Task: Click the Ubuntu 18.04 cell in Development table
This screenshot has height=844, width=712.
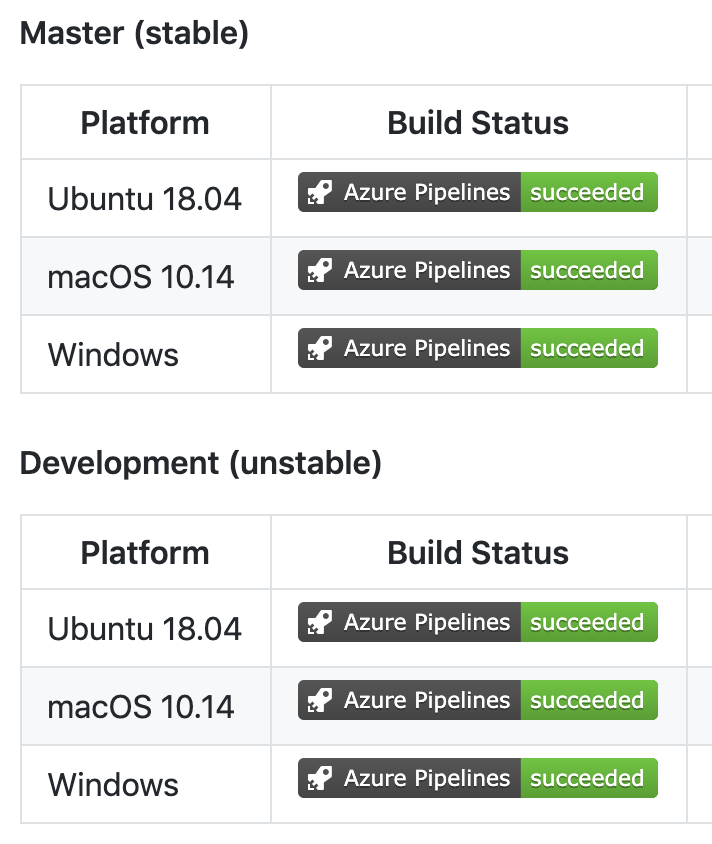Action: tap(145, 629)
